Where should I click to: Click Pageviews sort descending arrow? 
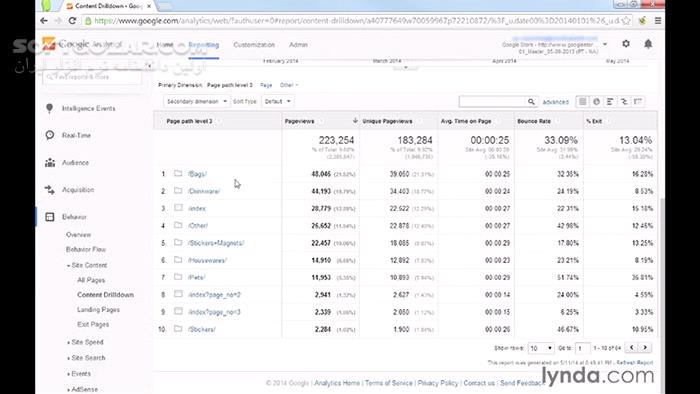tap(355, 120)
